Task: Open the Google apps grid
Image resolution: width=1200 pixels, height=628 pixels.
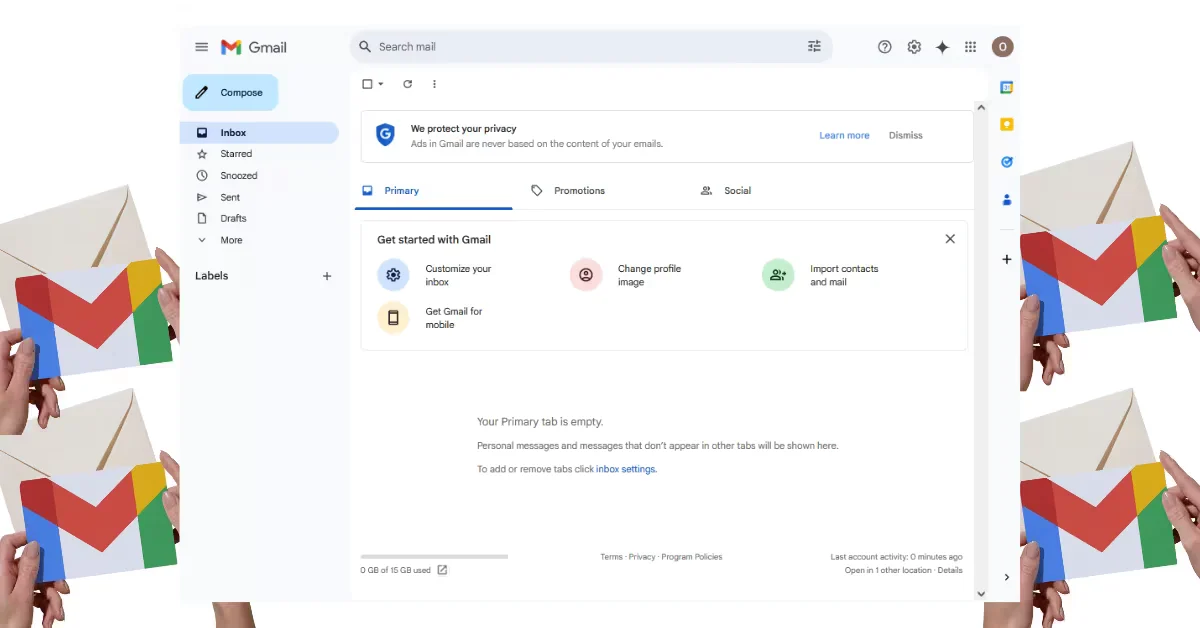Action: (970, 47)
